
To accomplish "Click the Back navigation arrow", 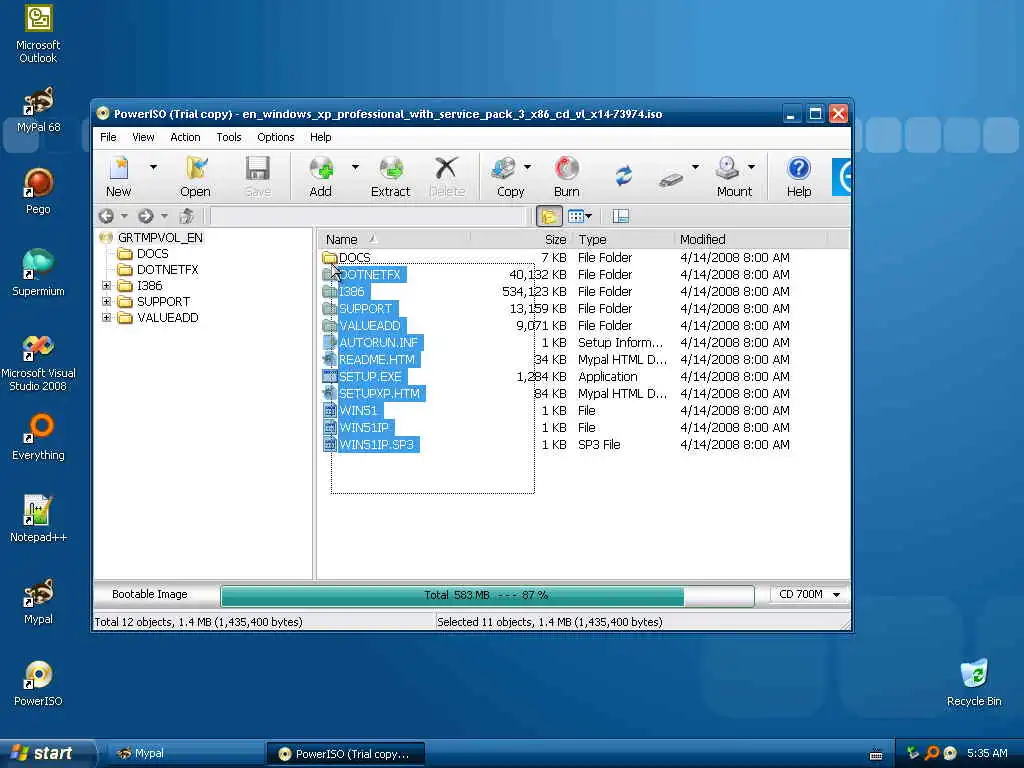I will tap(106, 216).
